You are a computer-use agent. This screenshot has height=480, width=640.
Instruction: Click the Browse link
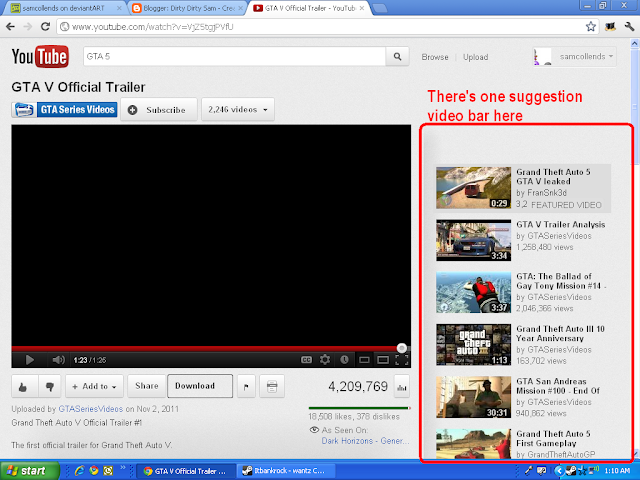point(435,57)
